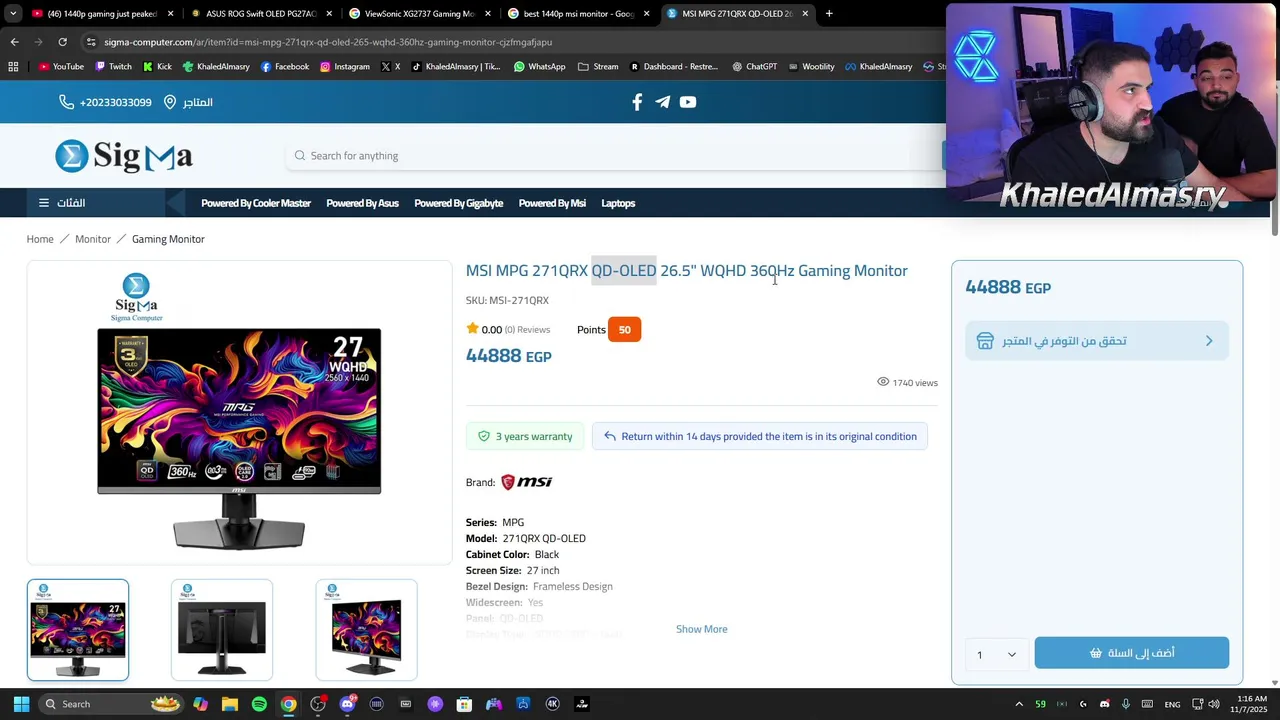The width and height of the screenshot is (1280, 720).
Task: Open Sigma's YouTube channel icon
Action: pos(688,102)
